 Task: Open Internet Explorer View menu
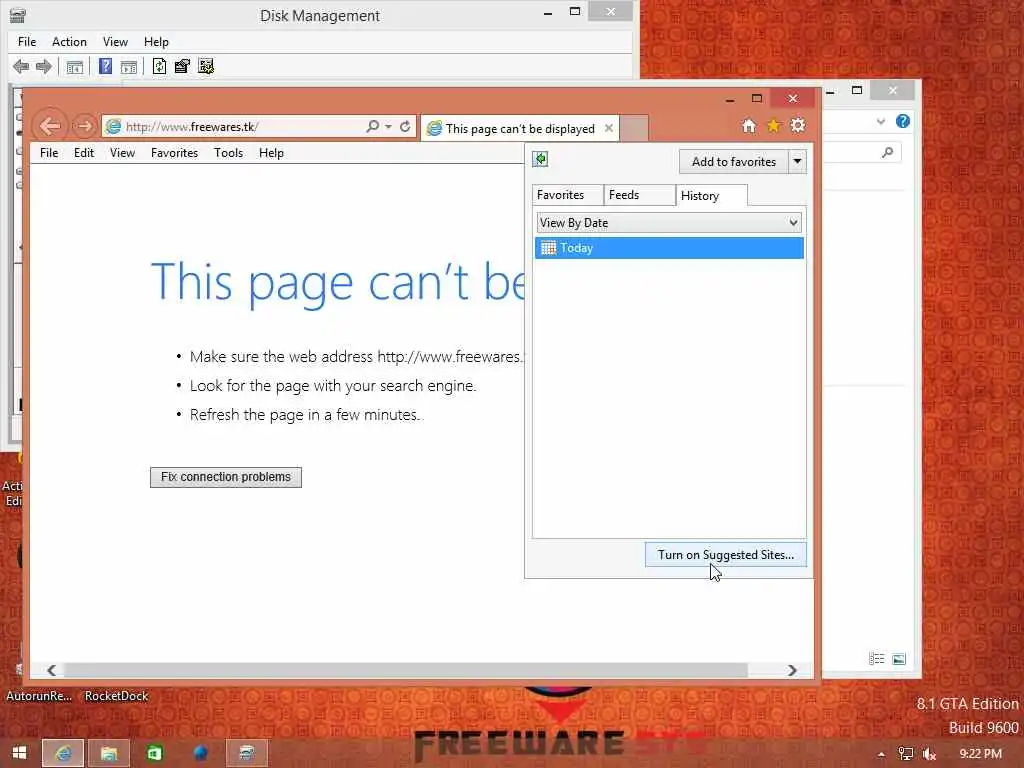click(x=122, y=153)
